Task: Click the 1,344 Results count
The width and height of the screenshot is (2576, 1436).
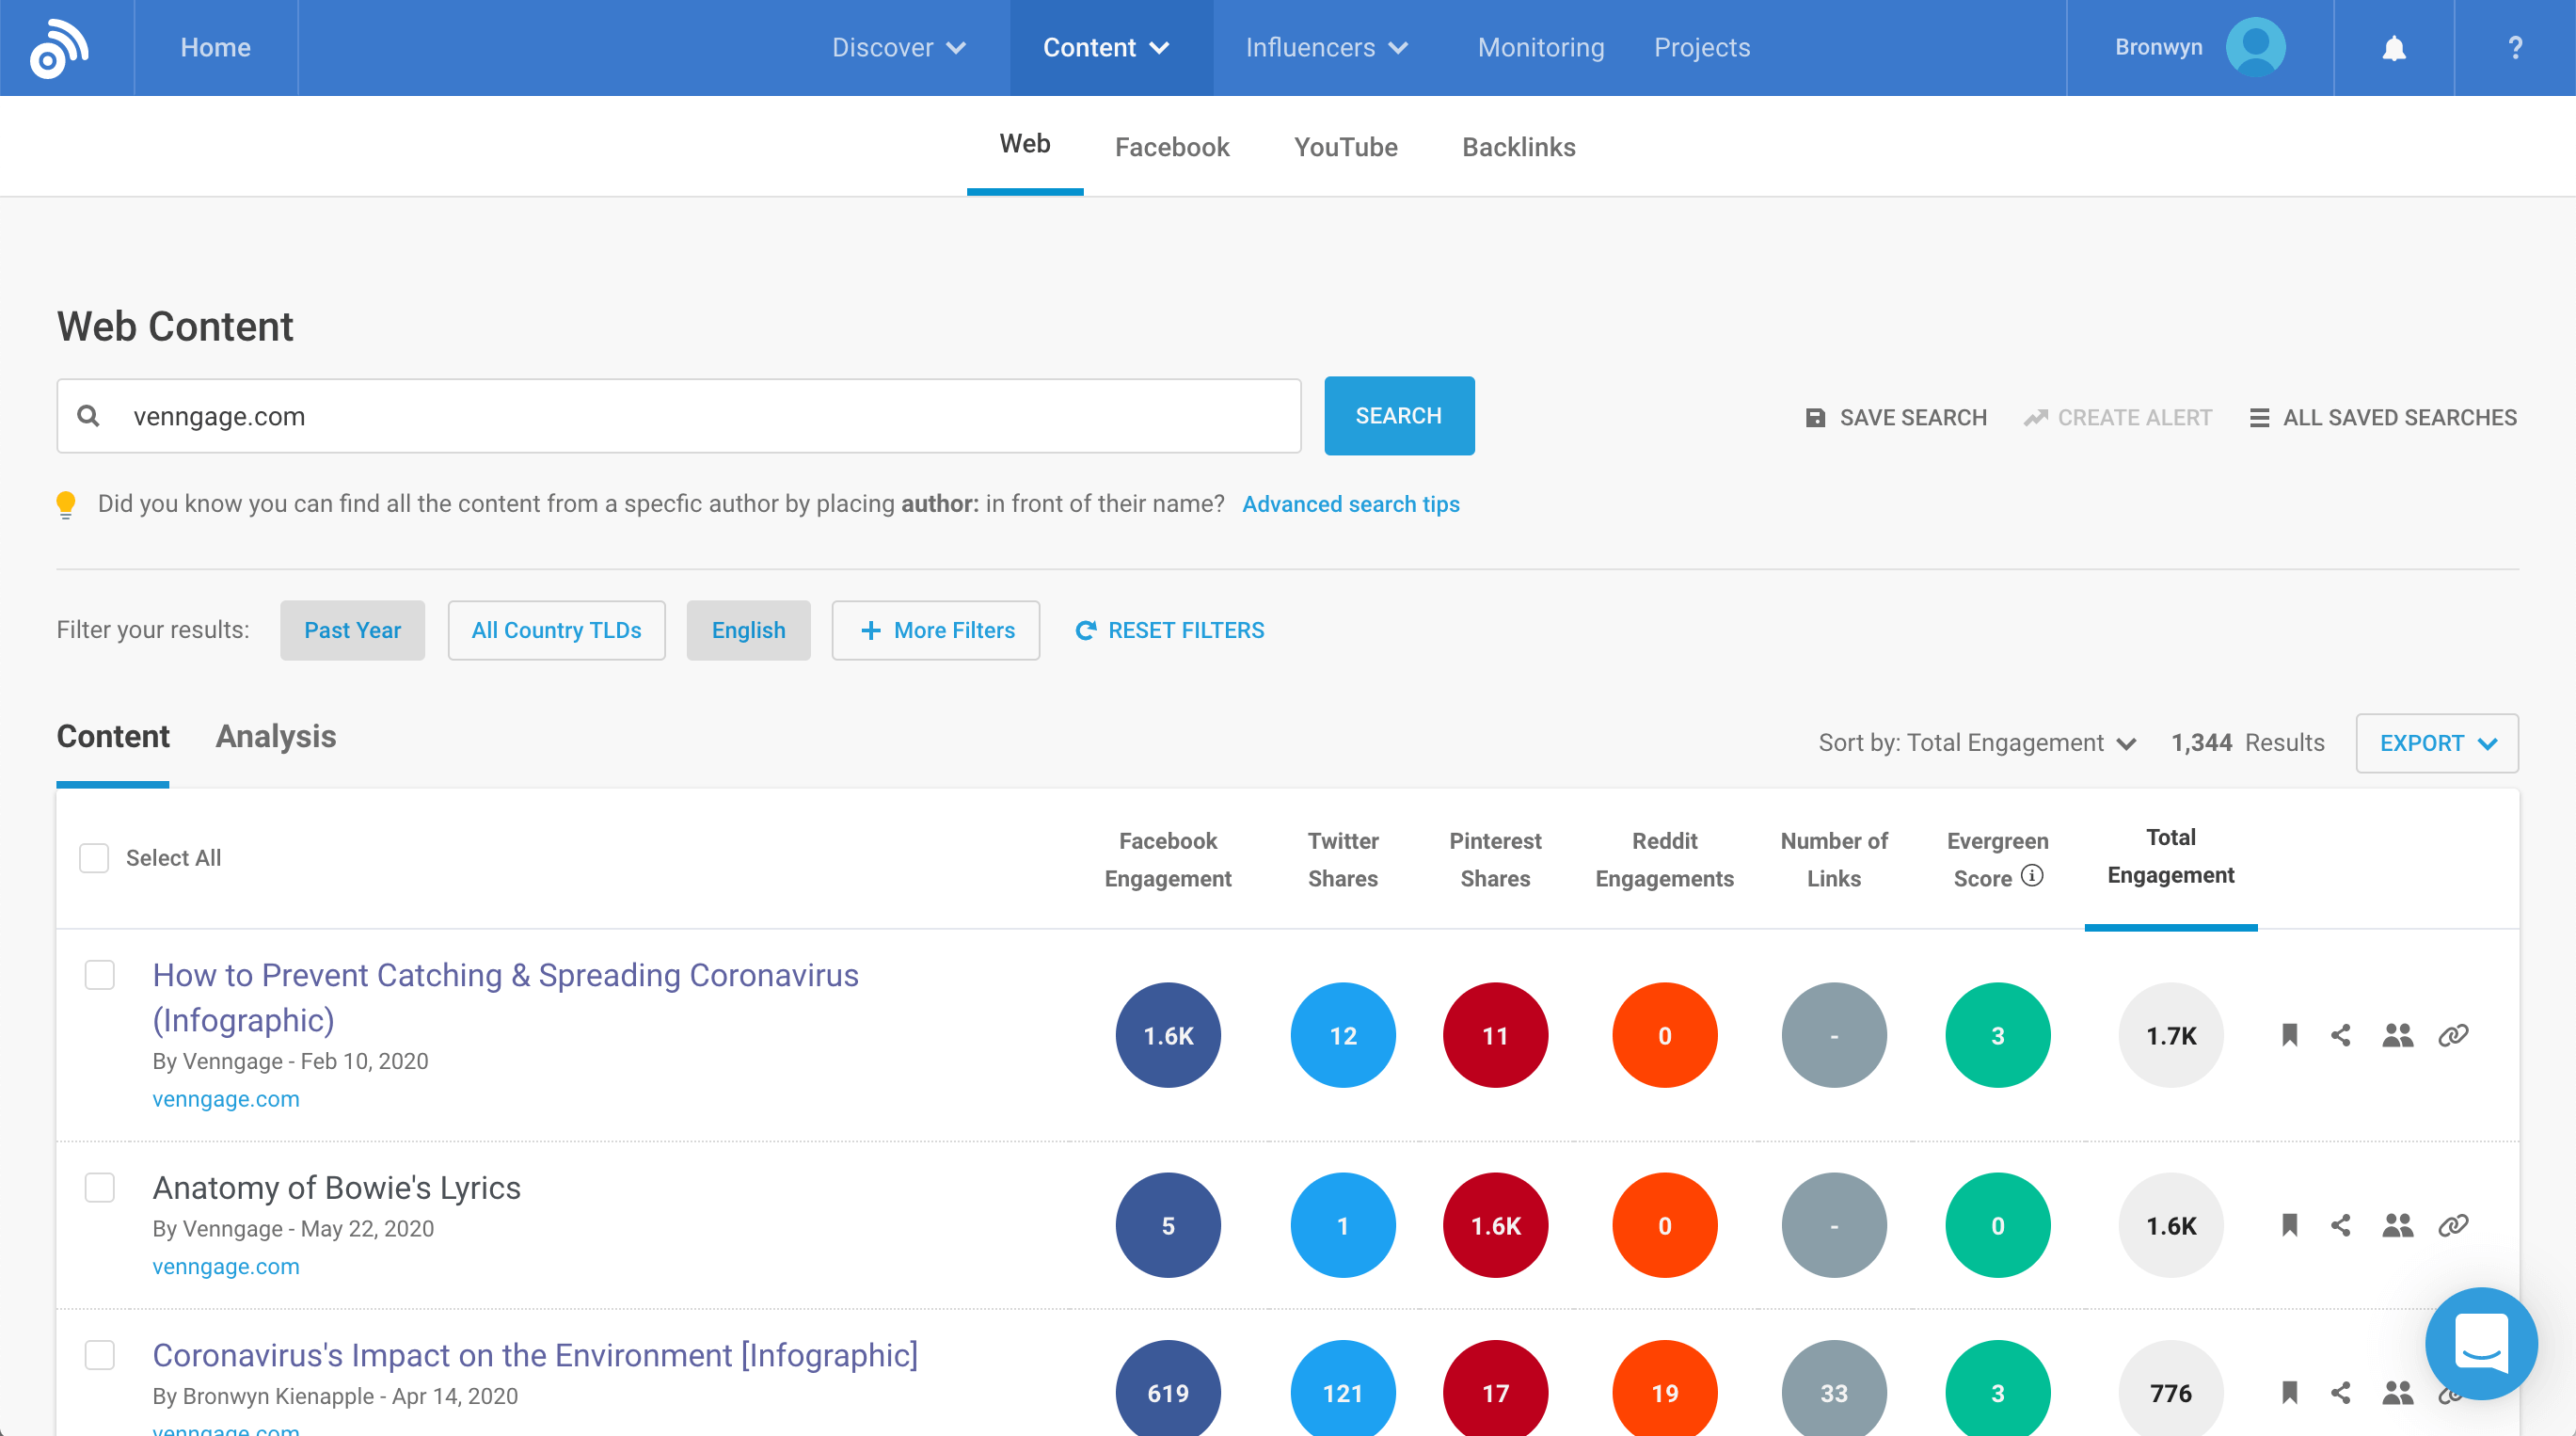Action: click(2247, 743)
